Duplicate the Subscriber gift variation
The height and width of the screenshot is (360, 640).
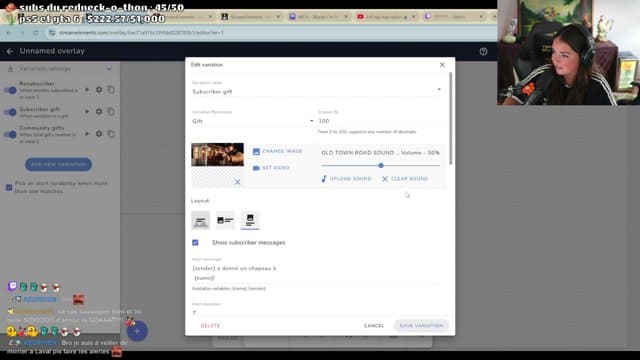pyautogui.click(x=111, y=111)
